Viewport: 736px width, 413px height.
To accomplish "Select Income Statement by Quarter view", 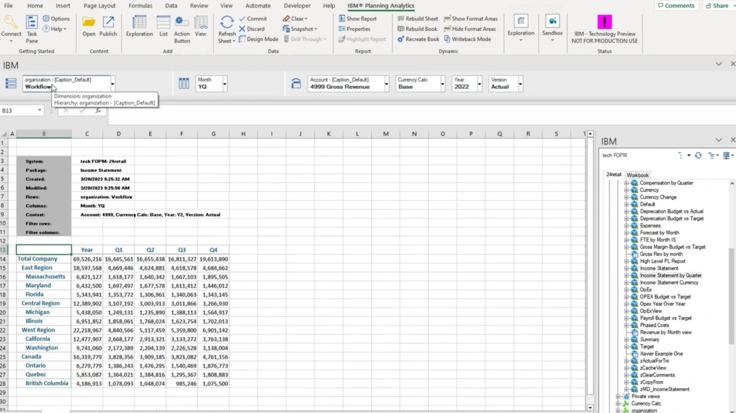I will tap(671, 275).
